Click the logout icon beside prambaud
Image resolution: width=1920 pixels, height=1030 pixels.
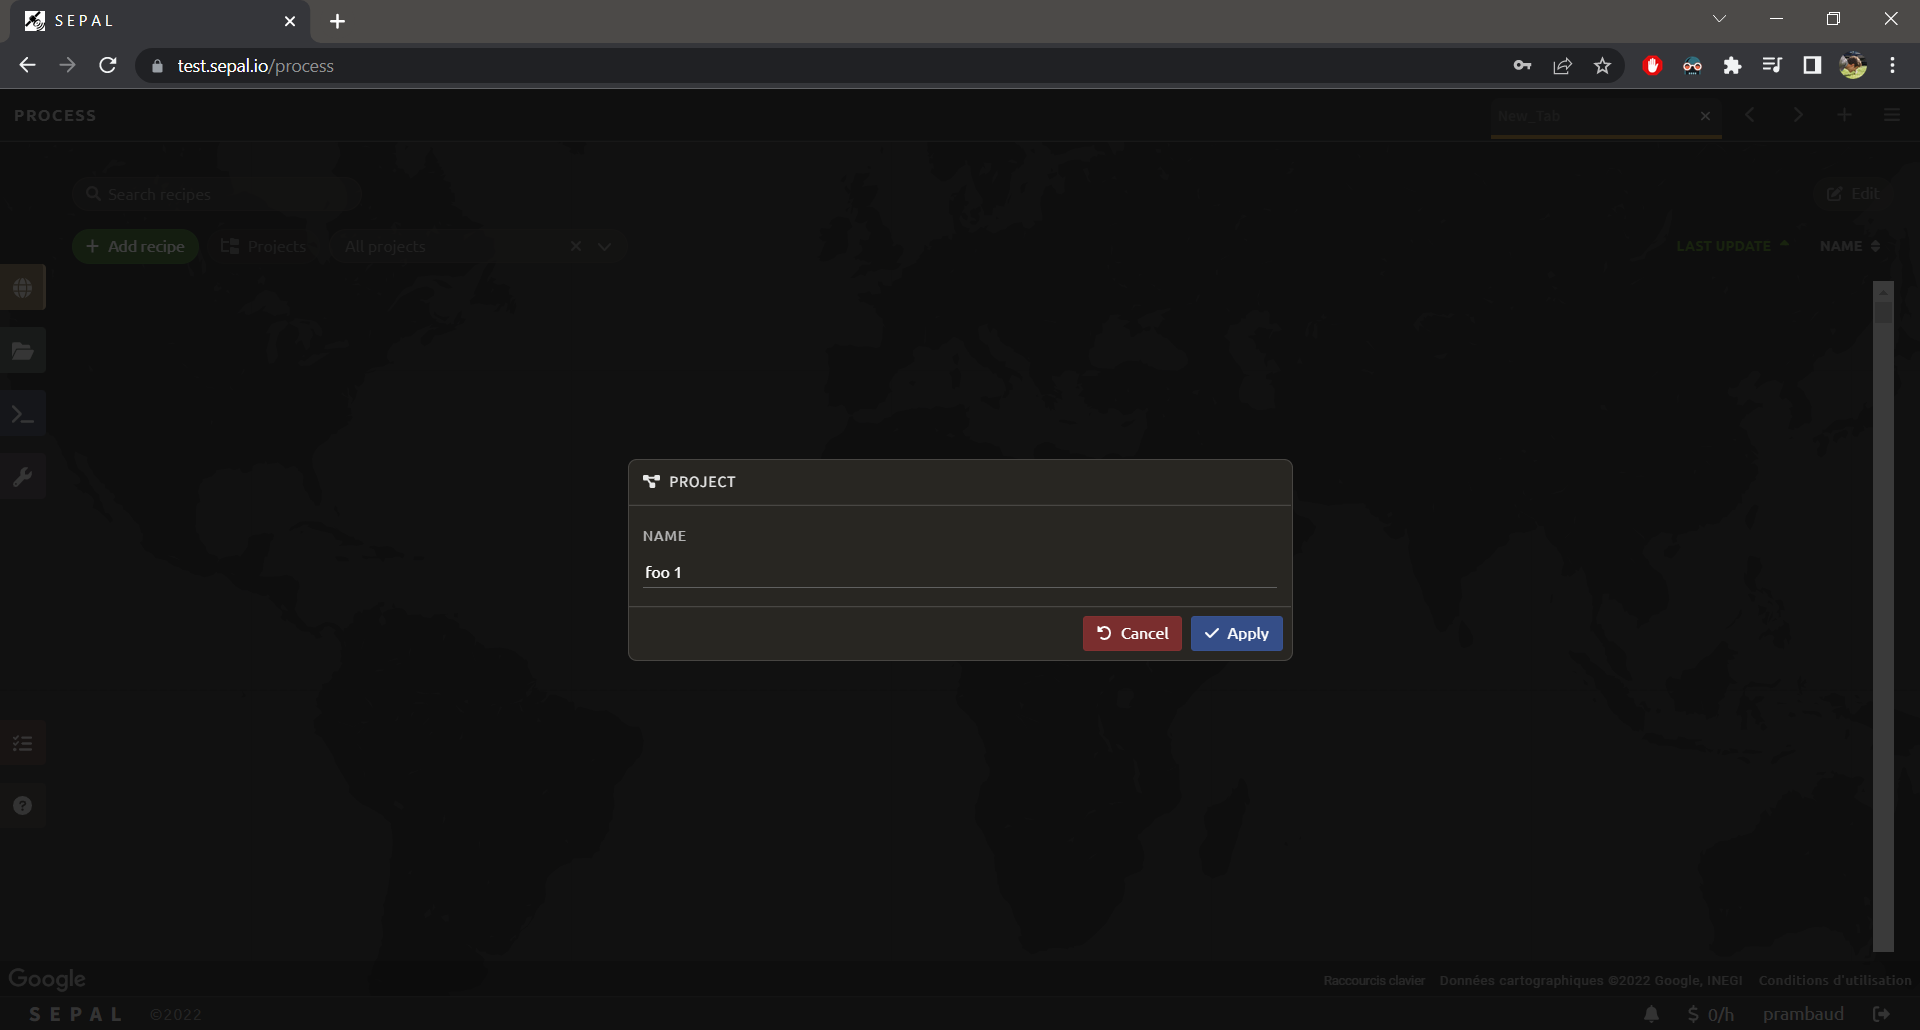pos(1881,1014)
